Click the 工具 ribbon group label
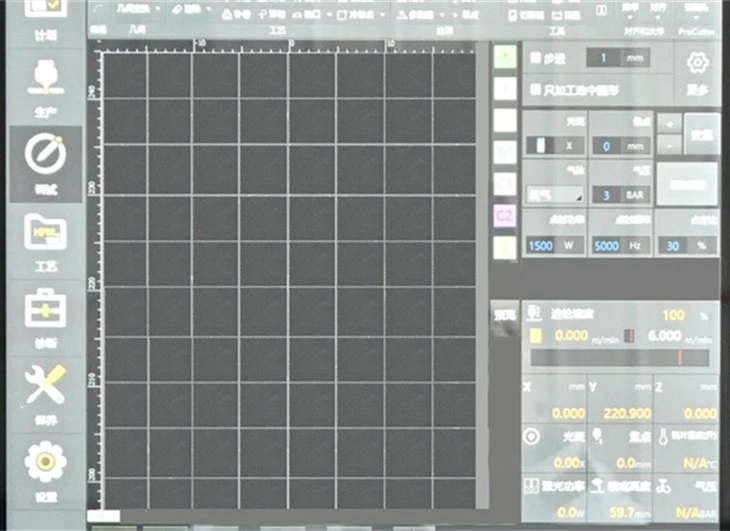Image resolution: width=730 pixels, height=531 pixels. click(557, 31)
